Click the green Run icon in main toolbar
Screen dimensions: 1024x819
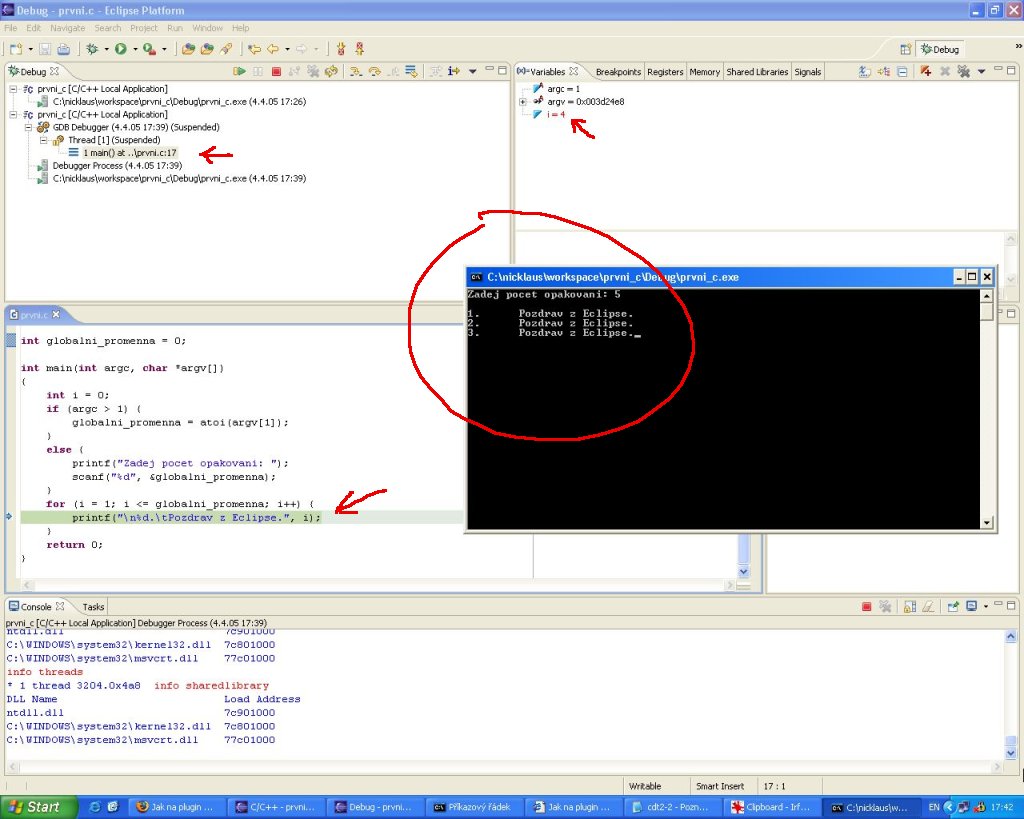(x=120, y=49)
